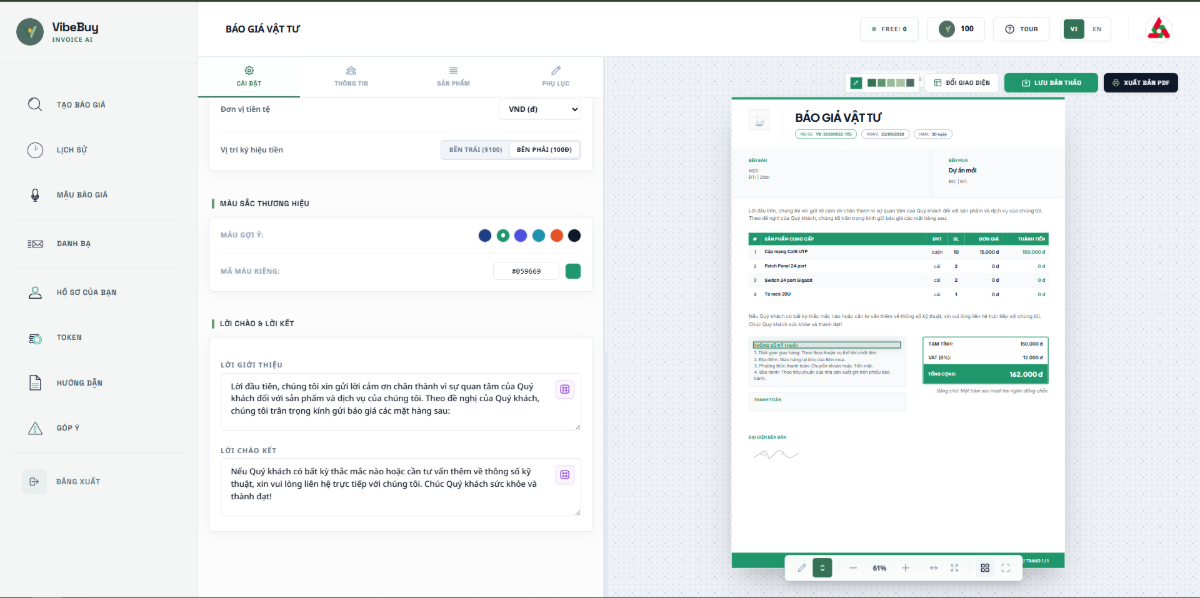Click the magnifier icon next to Tạo Báo Giá
Image resolution: width=1200 pixels, height=598 pixels.
point(35,104)
